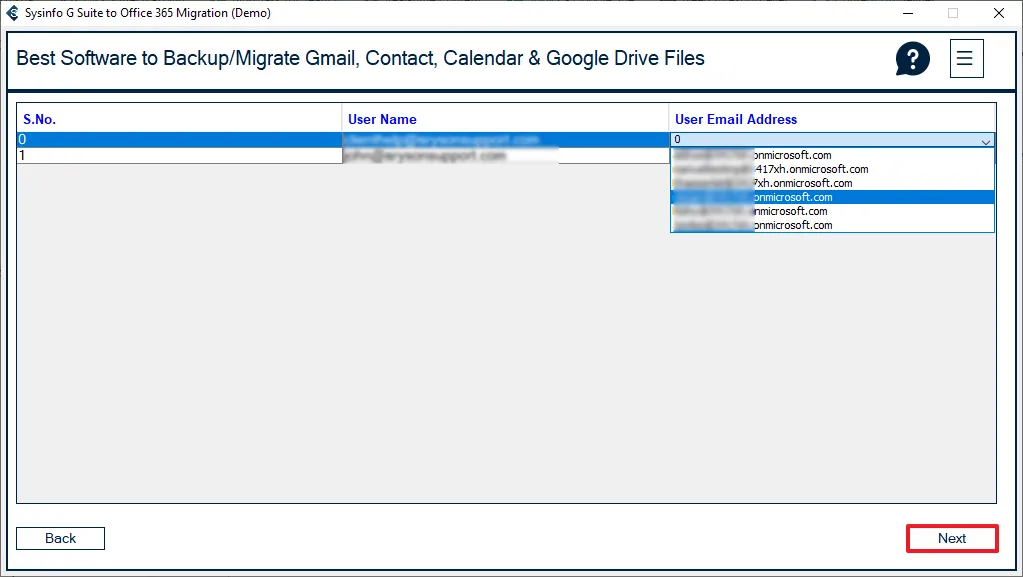The image size is (1023, 577).
Task: Click the Next button
Action: click(952, 538)
